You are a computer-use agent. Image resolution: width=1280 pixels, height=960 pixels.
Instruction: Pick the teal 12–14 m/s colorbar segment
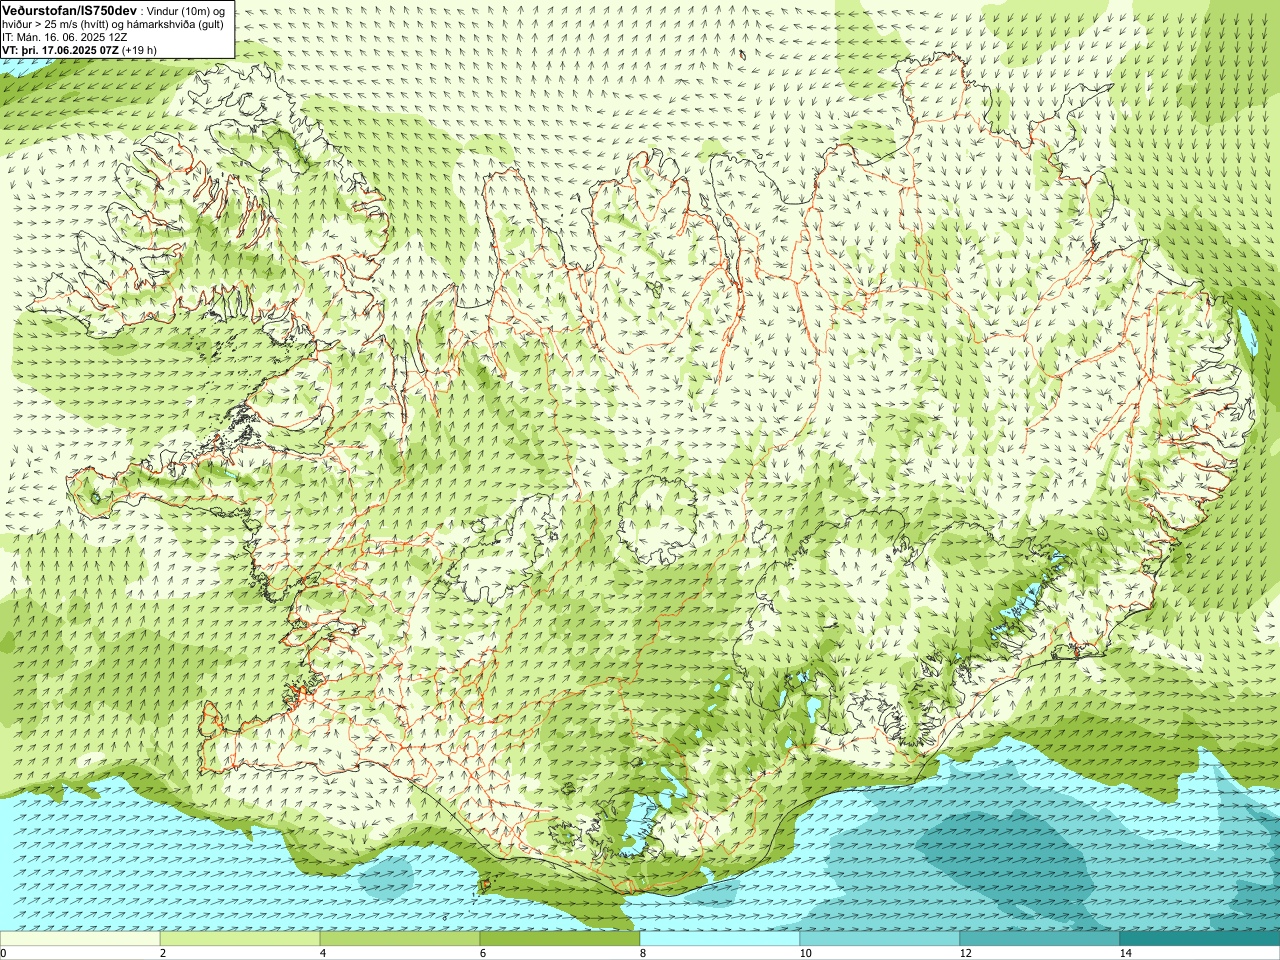(1040, 939)
